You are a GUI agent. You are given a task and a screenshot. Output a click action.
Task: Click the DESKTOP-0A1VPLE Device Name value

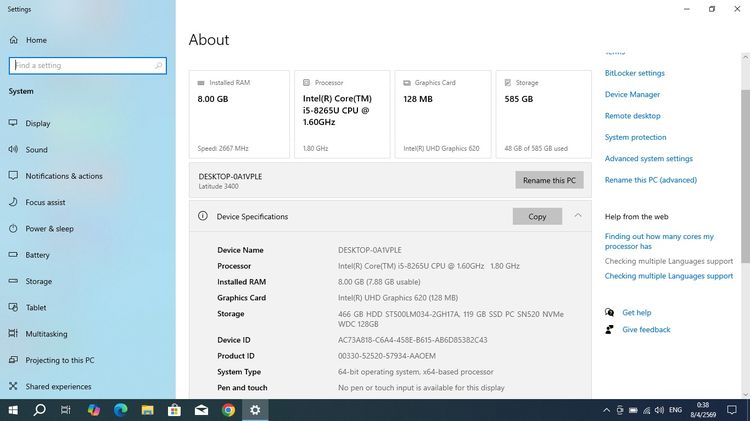coord(370,250)
